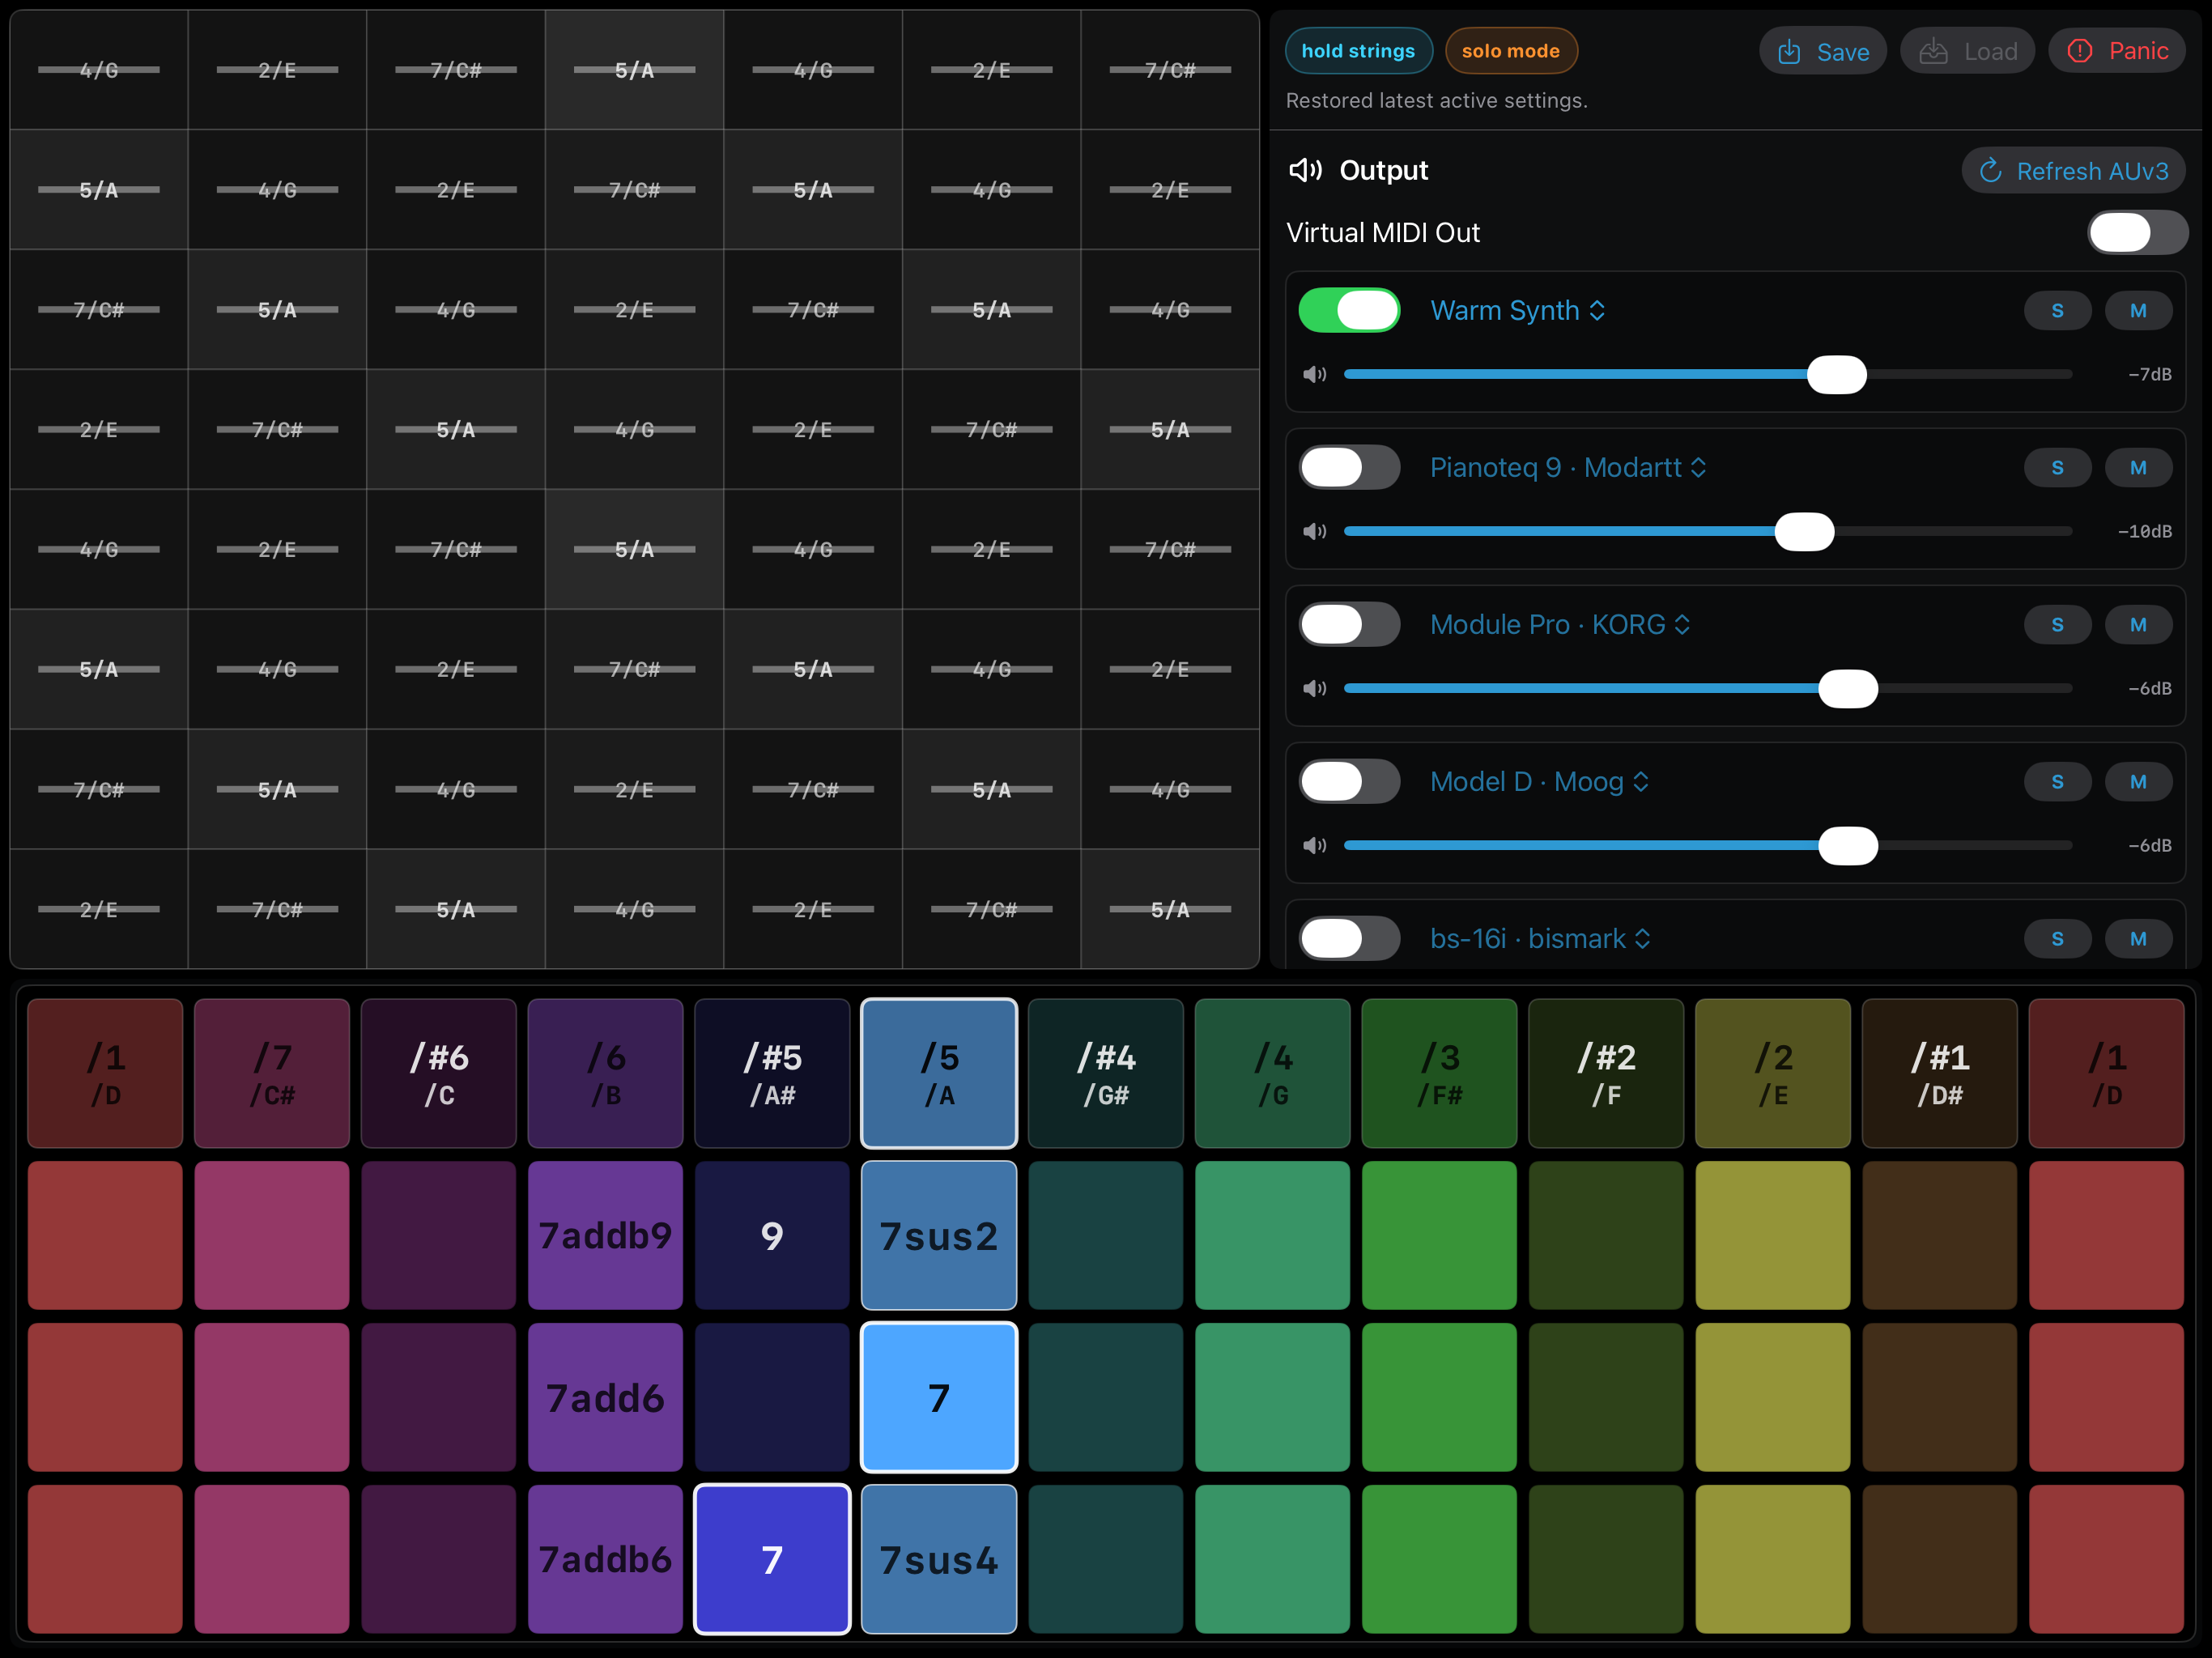Click the Warm Synth volume speaker icon

pyautogui.click(x=1314, y=375)
